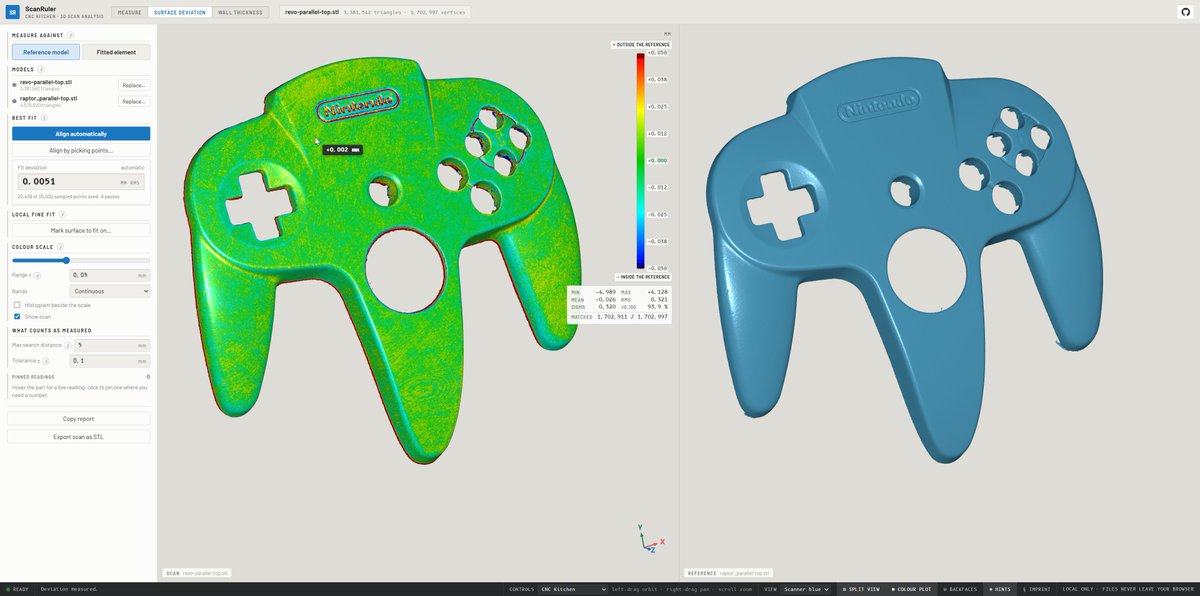Switch to the Surface Deviation tab

(180, 12)
